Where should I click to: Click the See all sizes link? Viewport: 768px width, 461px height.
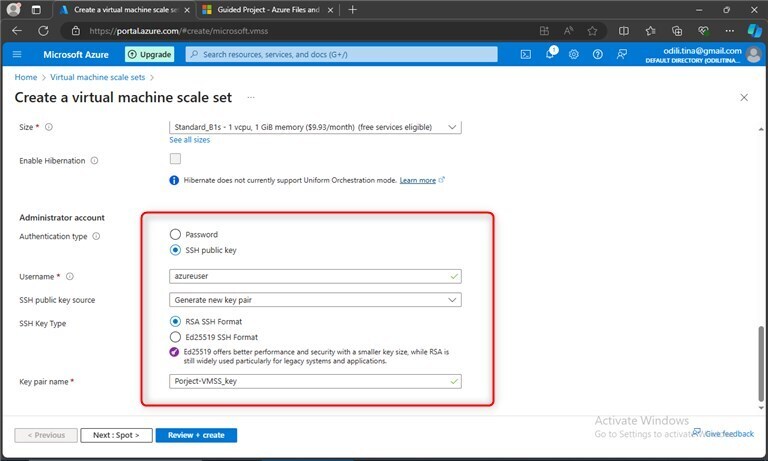[x=190, y=140]
